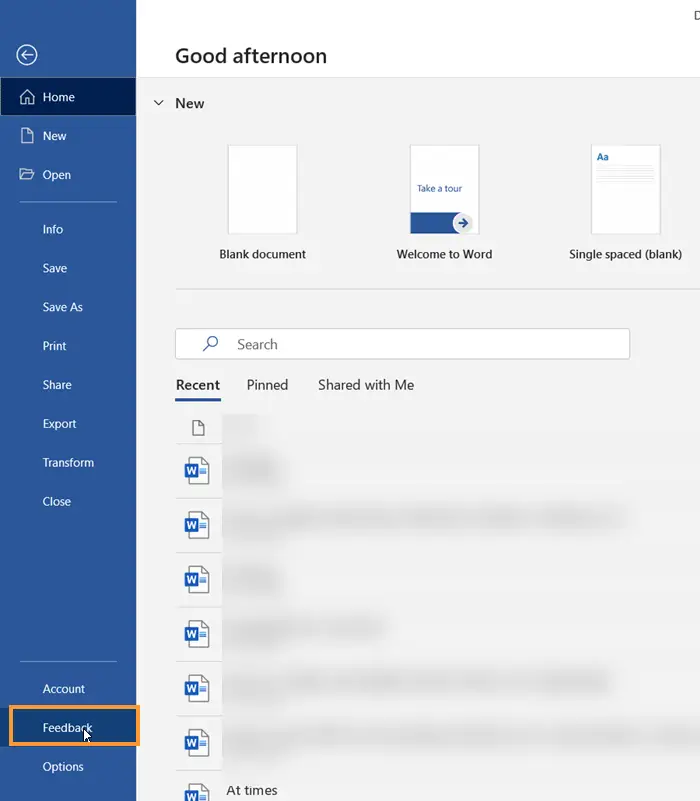Select Single spaced (blank) template thumbnail
Viewport: 700px width, 801px height.
pyautogui.click(x=625, y=190)
